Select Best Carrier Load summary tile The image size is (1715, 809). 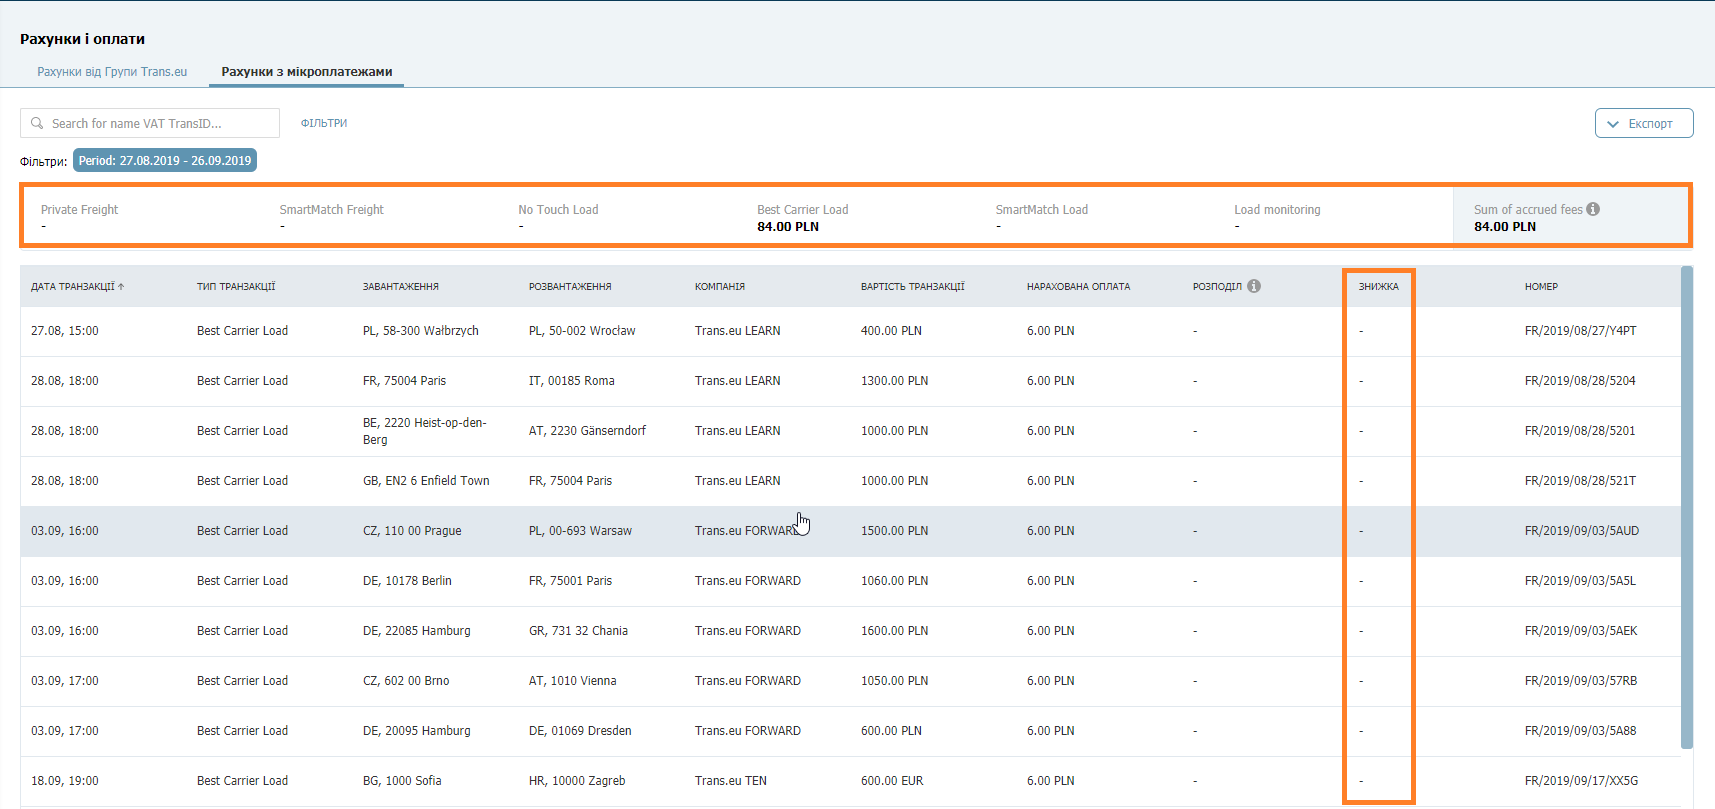click(802, 217)
